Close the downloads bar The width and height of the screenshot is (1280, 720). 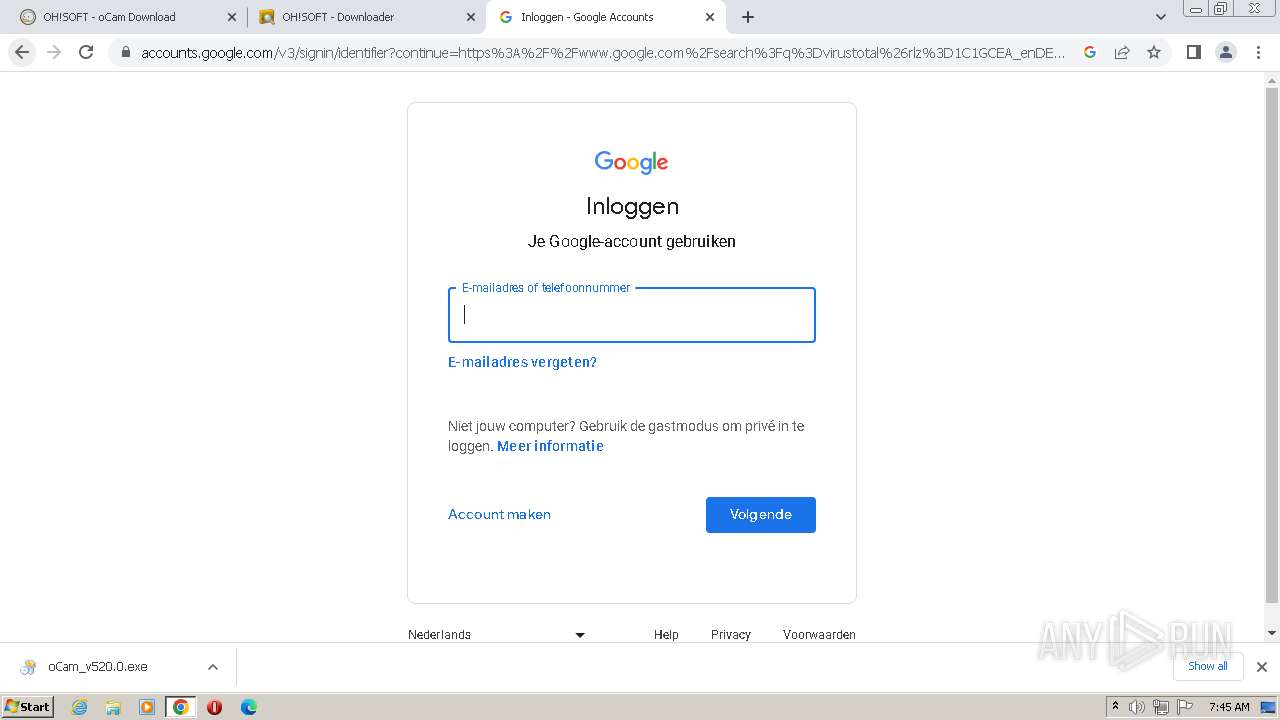click(x=1262, y=667)
